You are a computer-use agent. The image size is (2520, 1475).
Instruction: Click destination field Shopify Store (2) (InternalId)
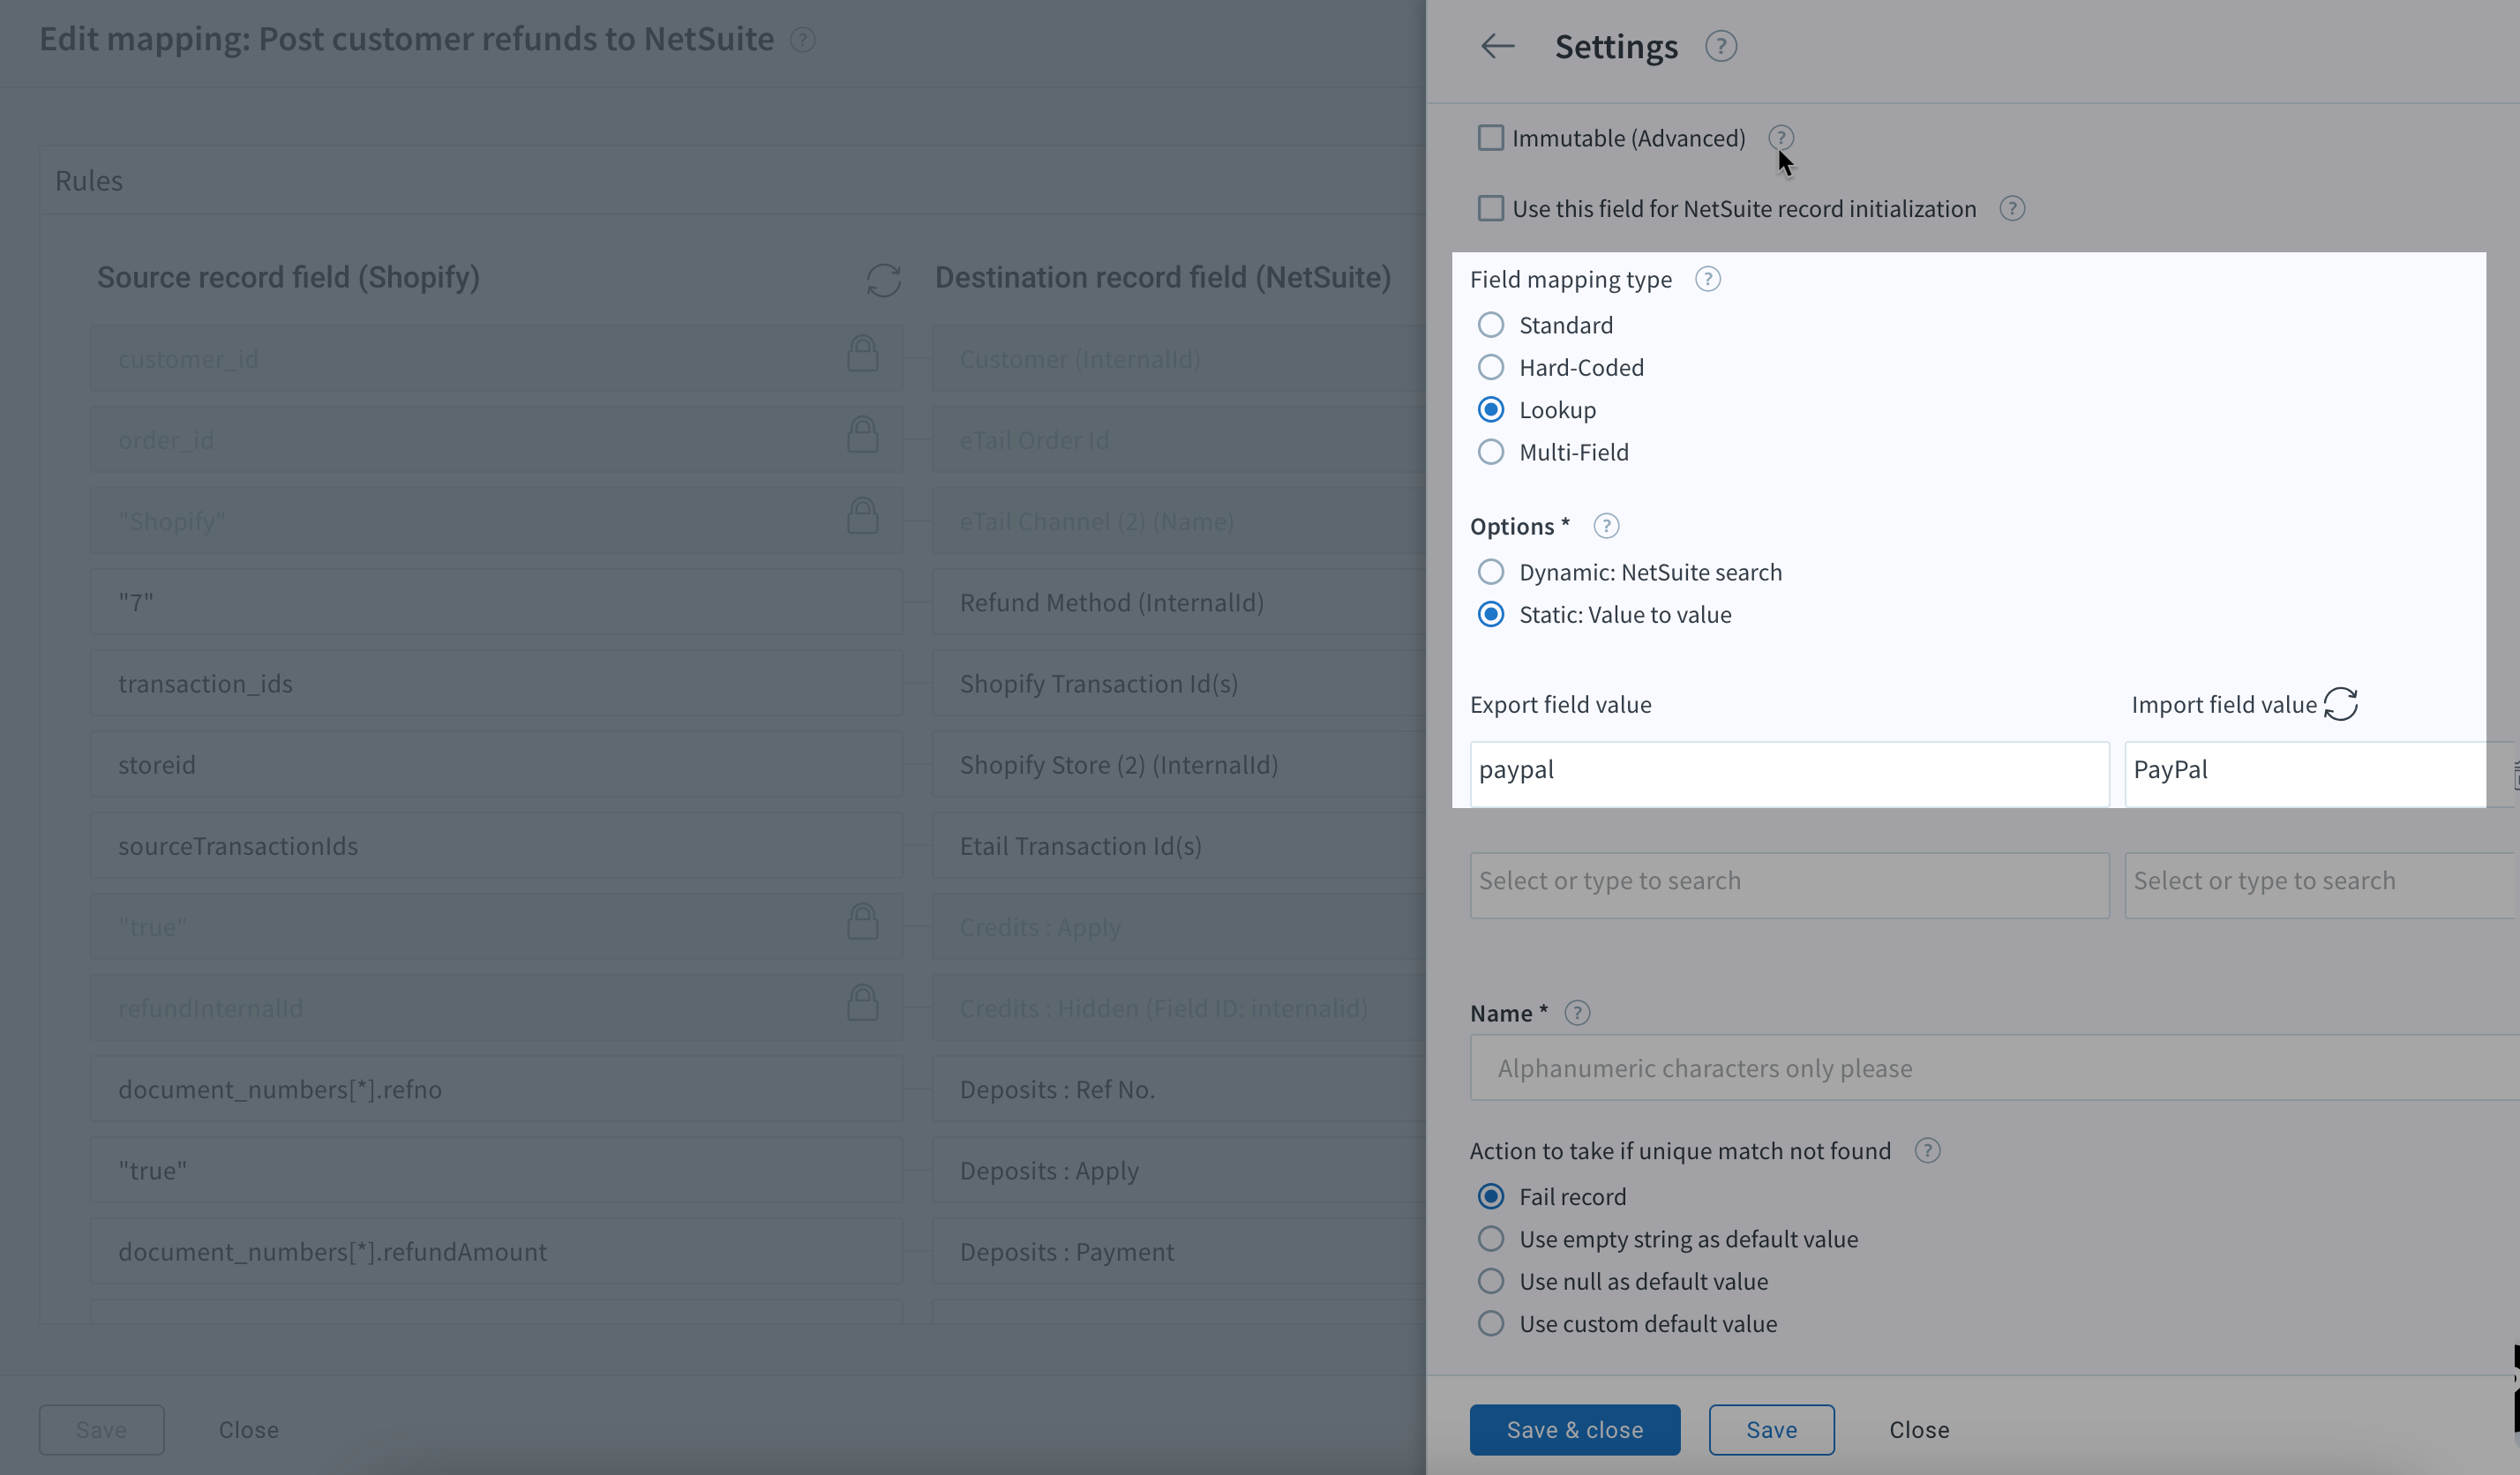(1179, 764)
